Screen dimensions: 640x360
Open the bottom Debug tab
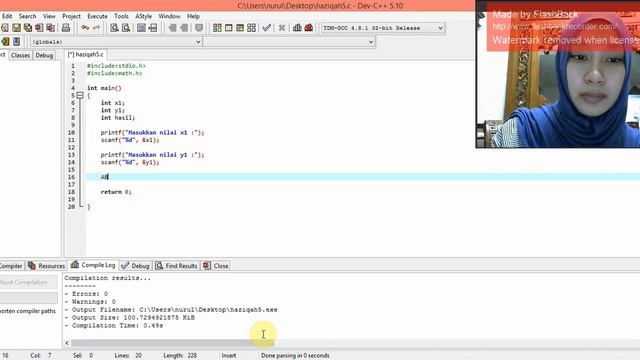coord(136,266)
